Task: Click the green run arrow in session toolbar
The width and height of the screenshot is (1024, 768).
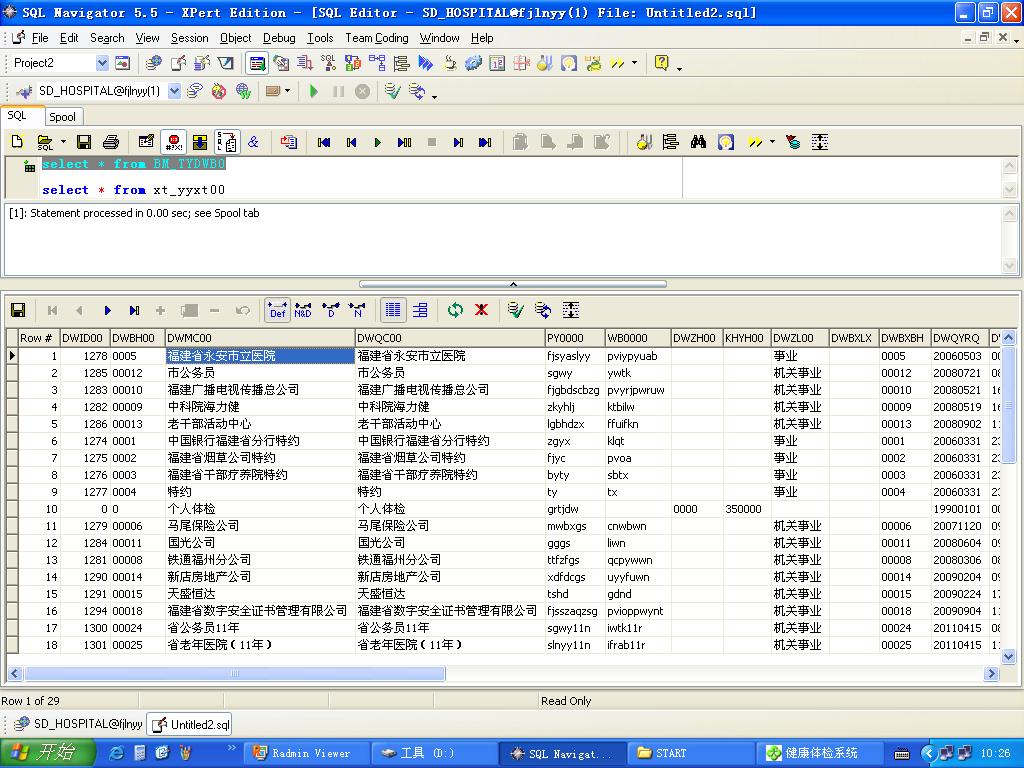Action: coord(313,91)
